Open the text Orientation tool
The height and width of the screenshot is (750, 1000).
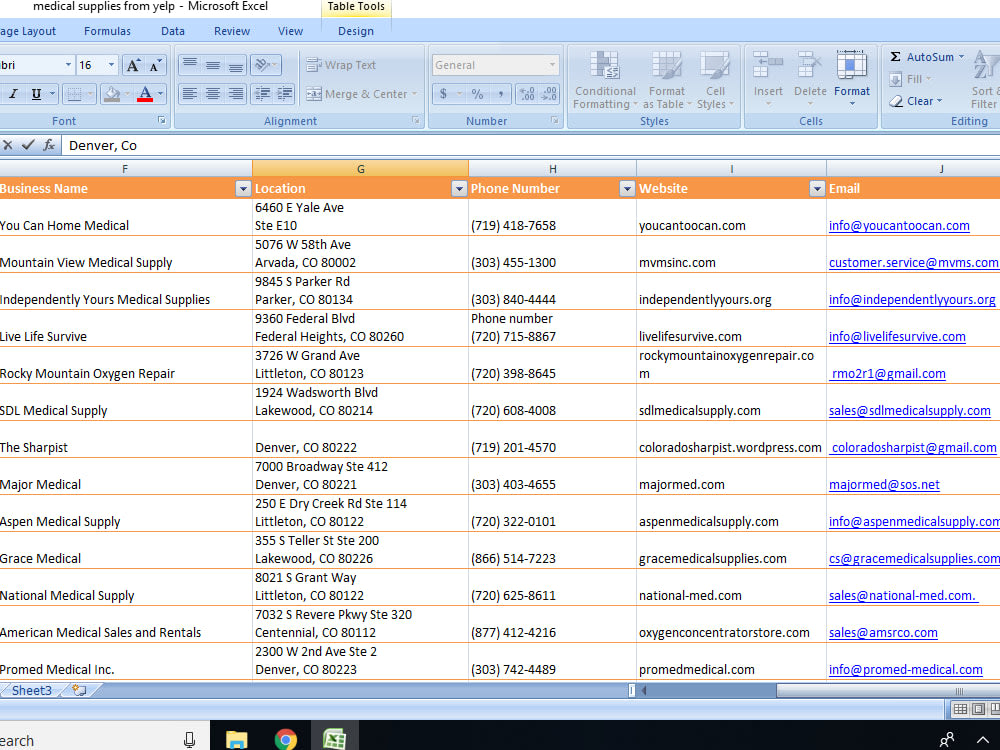[x=265, y=65]
